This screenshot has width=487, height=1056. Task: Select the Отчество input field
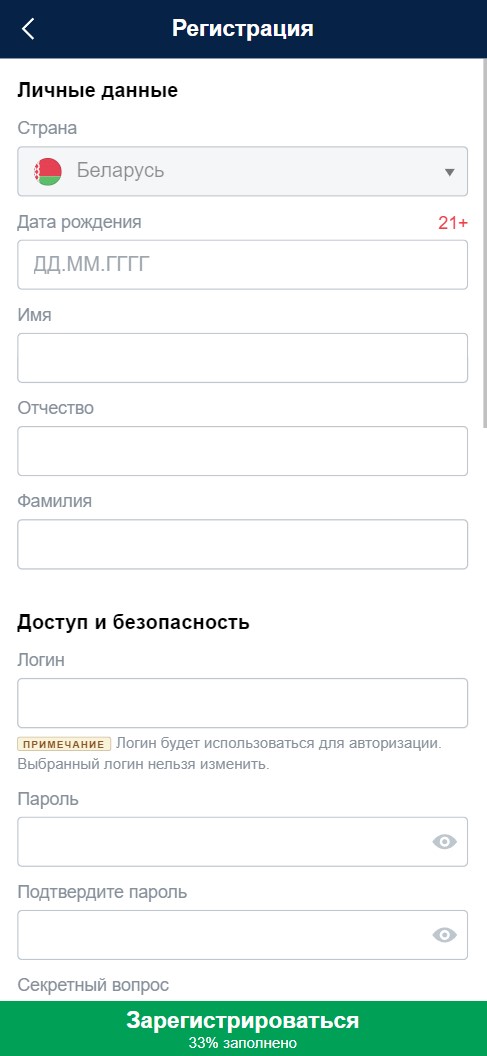click(x=242, y=451)
